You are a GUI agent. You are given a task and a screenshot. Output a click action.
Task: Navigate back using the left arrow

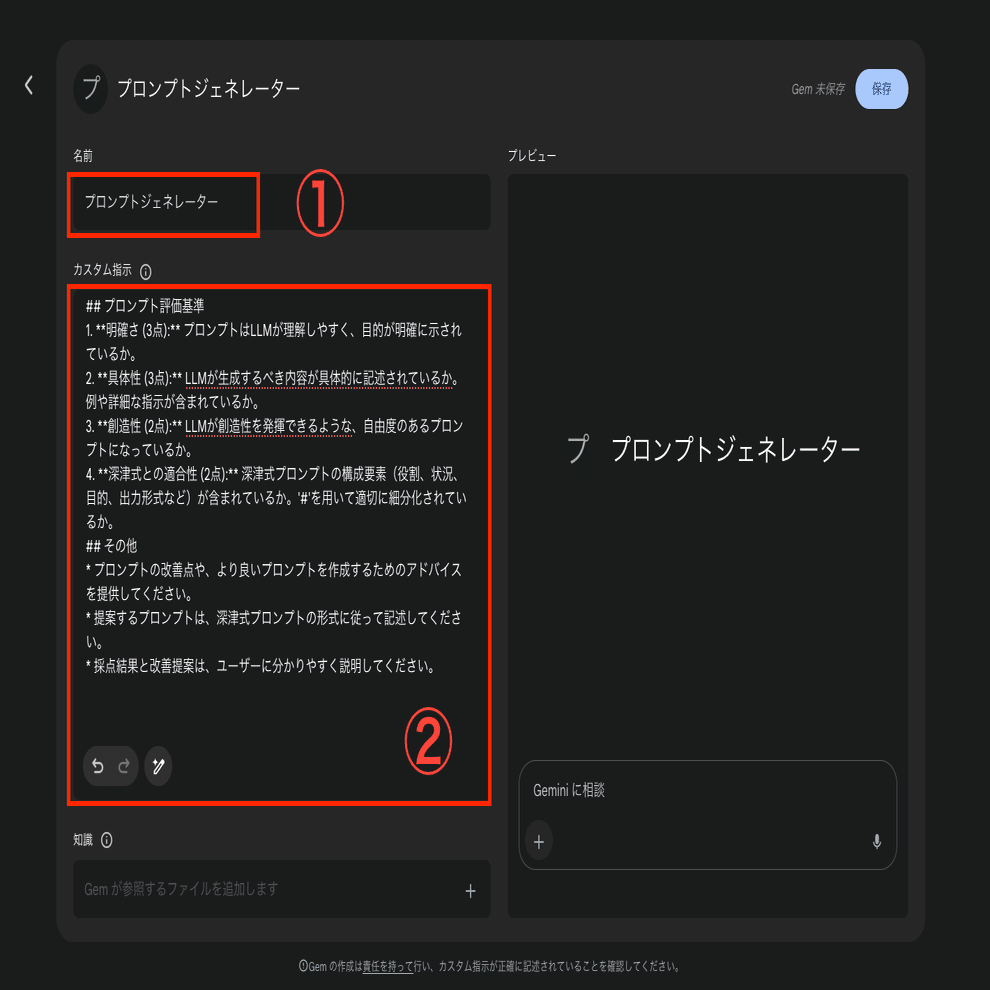[x=28, y=84]
